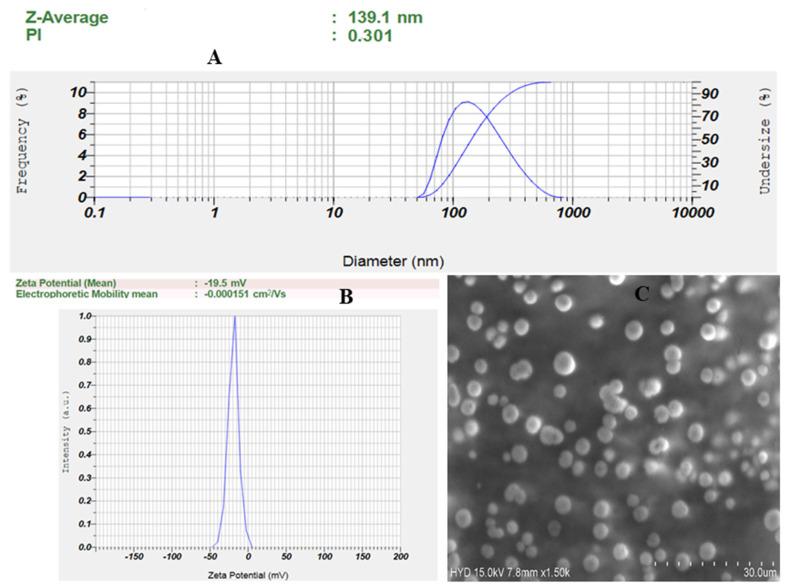The height and width of the screenshot is (588, 788).
Task: Click the PI label
Action: tap(33, 36)
